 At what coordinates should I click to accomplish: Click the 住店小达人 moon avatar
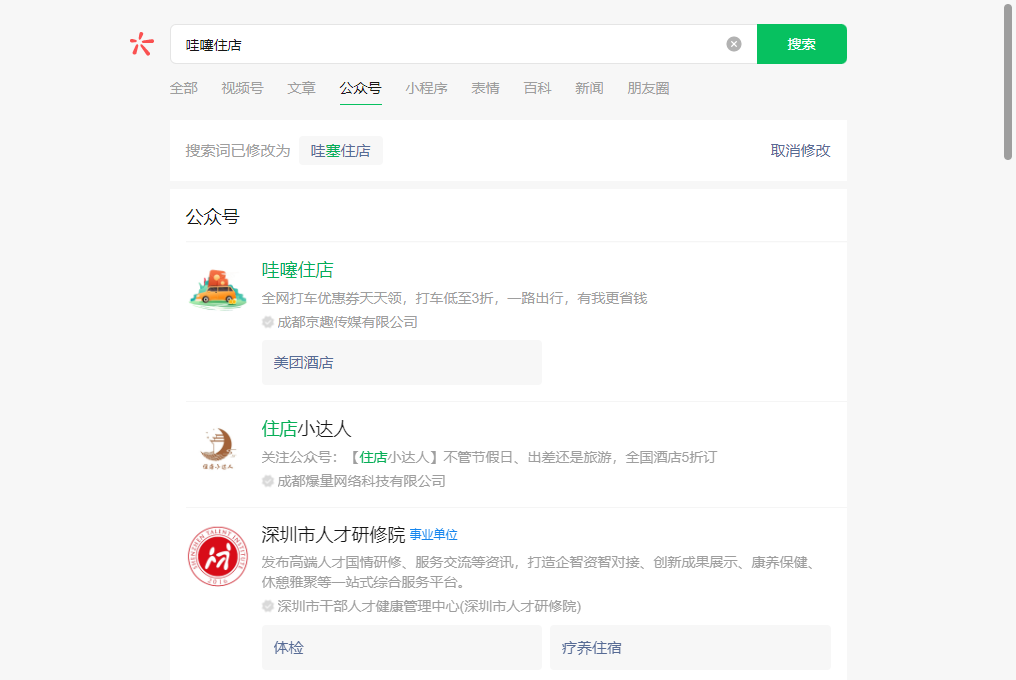pos(218,448)
